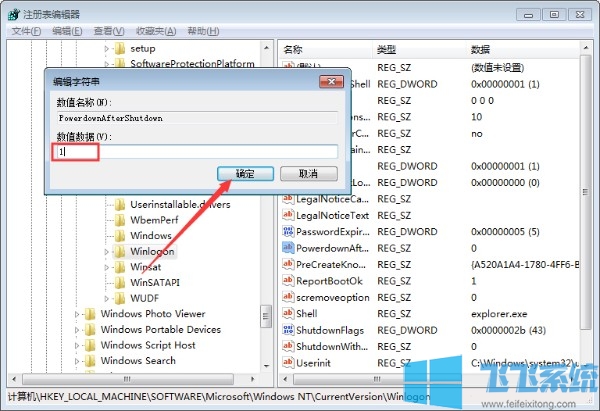Screen dimensions: 600x411
Task: Select the ReportBootOk value name
Action: coord(329,281)
